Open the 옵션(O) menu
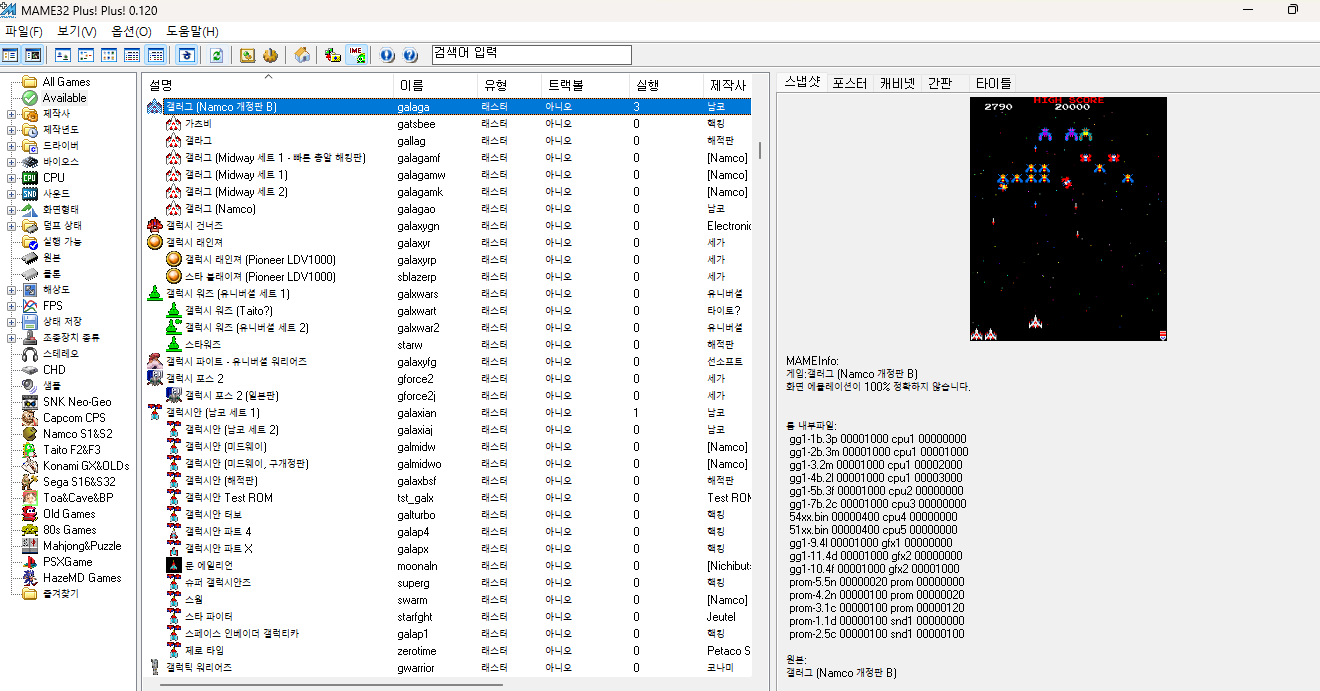 pos(131,32)
